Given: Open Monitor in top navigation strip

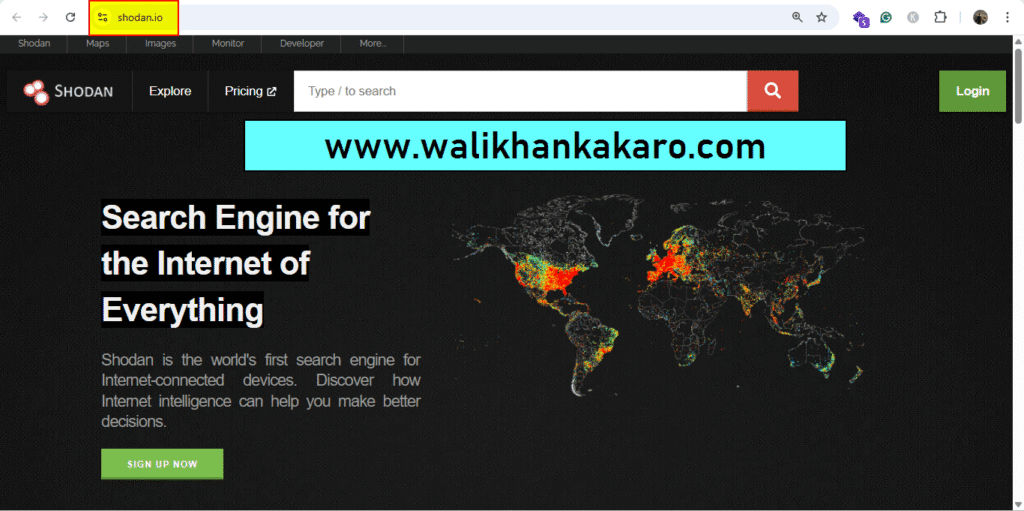Looking at the screenshot, I should coord(228,44).
